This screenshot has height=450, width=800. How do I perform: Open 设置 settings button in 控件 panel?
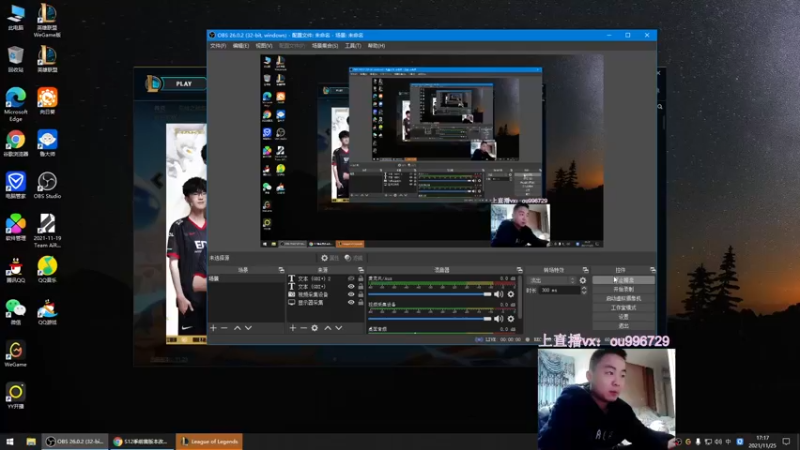623,317
